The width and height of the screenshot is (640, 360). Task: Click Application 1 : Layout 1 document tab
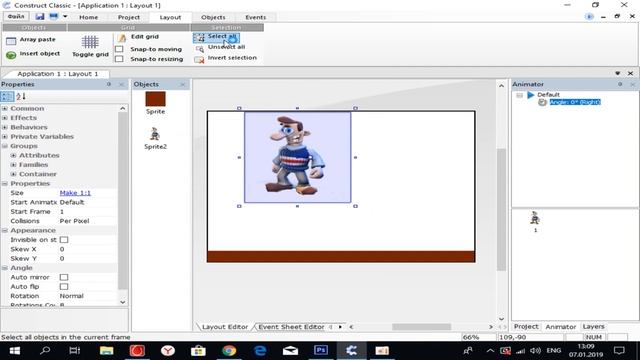pos(58,74)
